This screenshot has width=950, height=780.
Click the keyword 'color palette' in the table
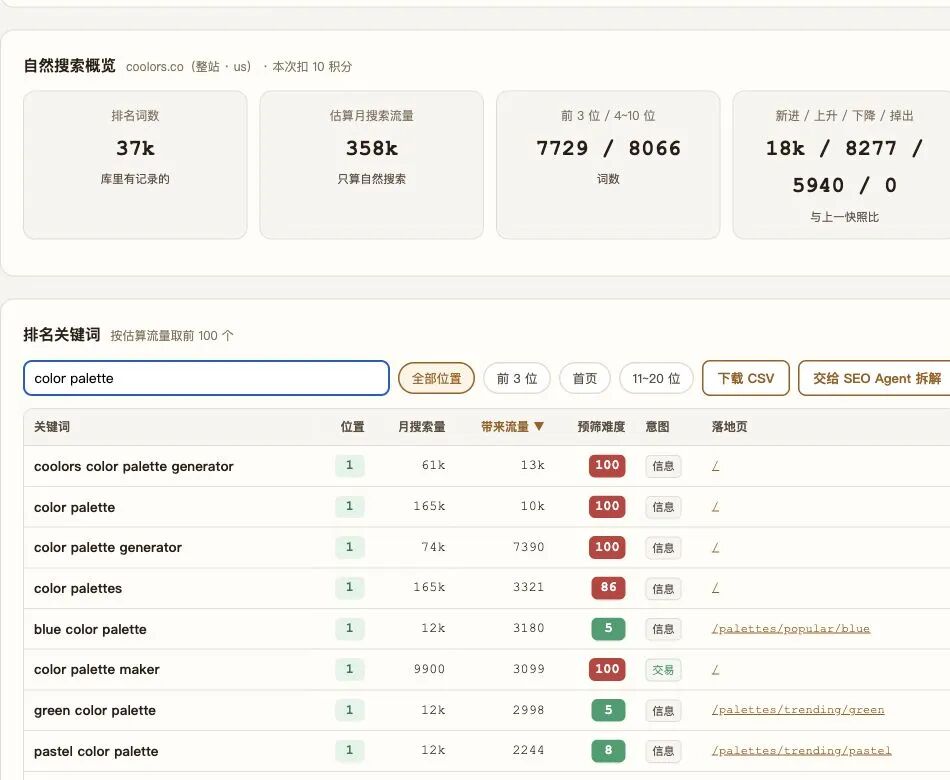75,507
